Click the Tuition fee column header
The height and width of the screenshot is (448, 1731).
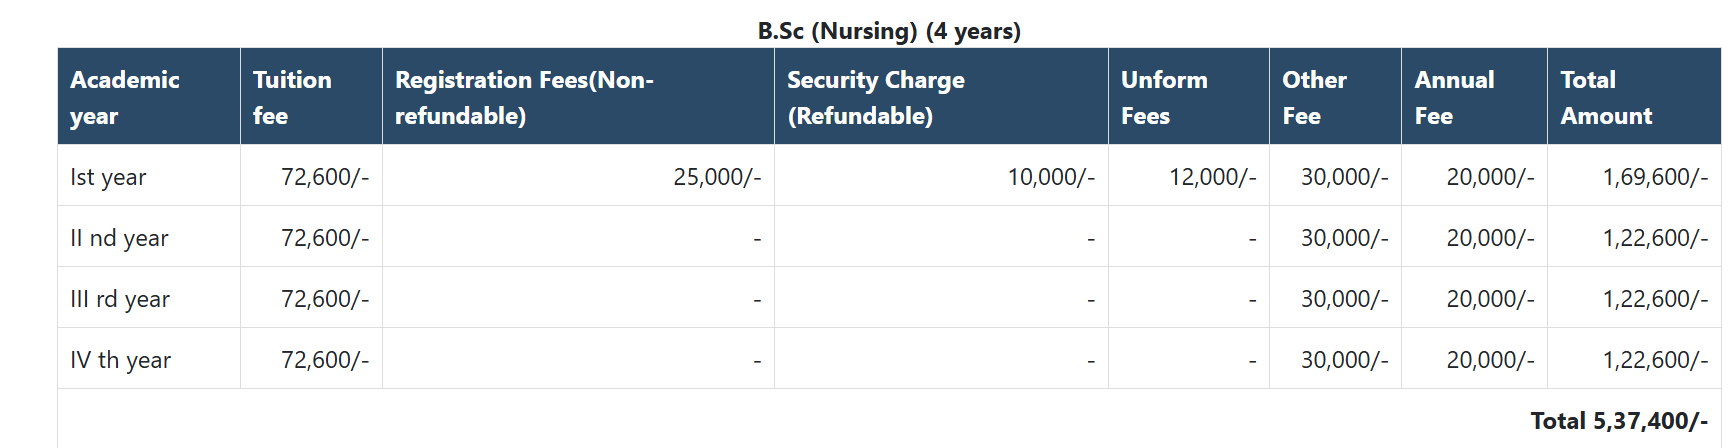pos(292,97)
